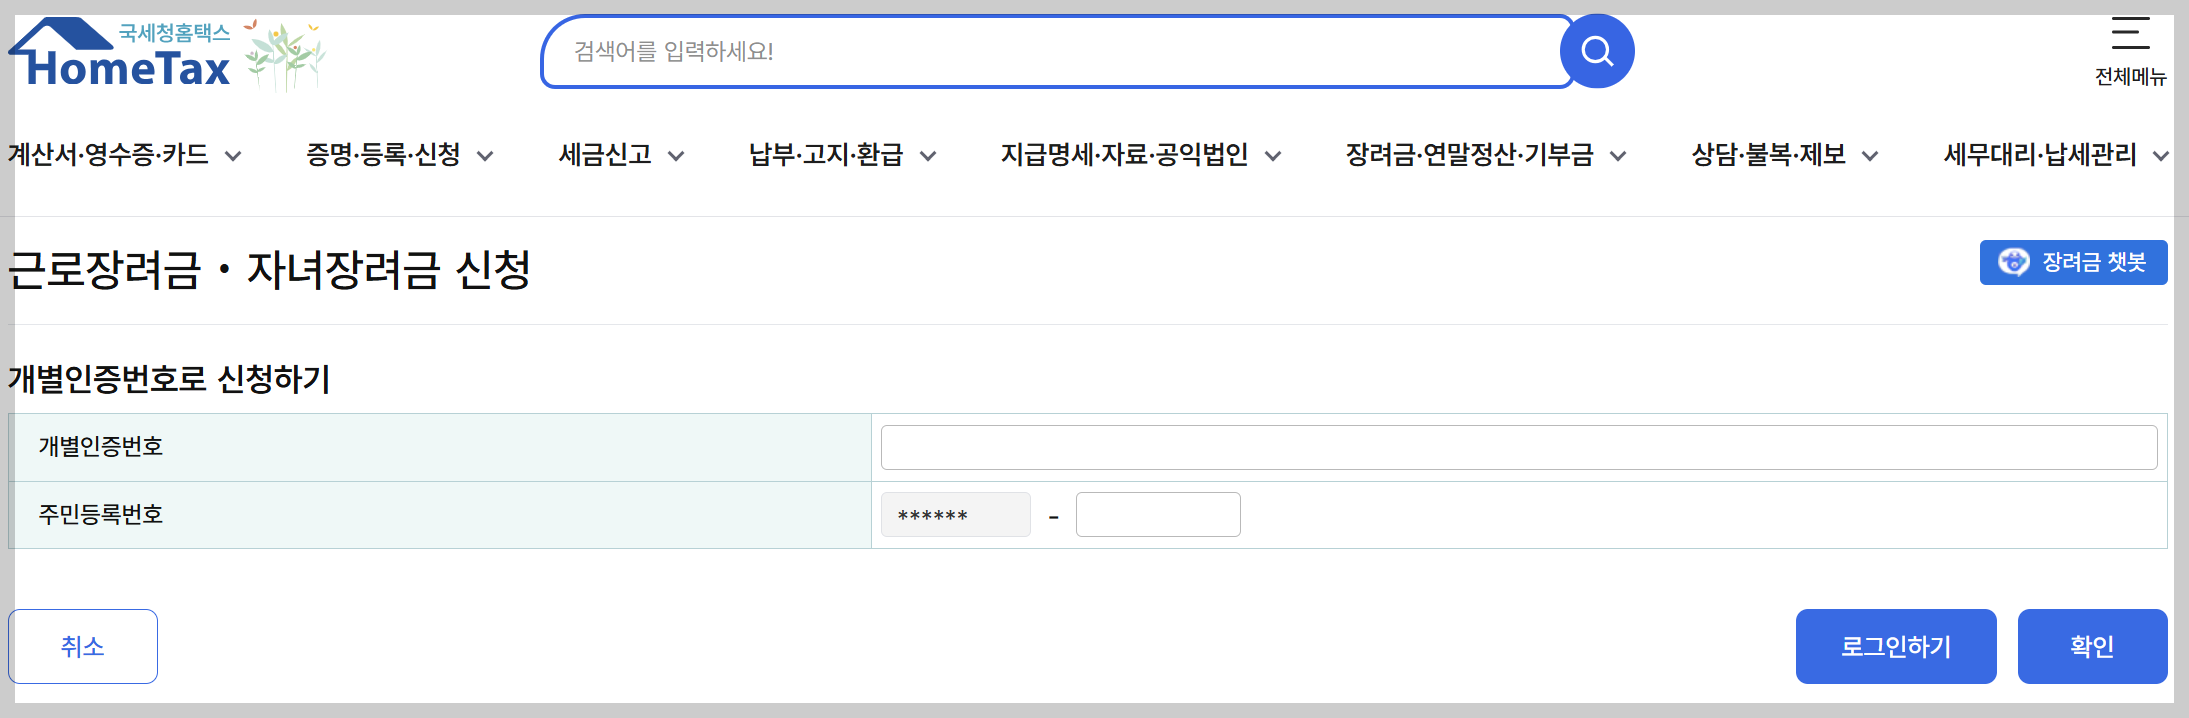The image size is (2189, 718).
Task: Click the 주민등록번호 back digits field
Action: click(x=1158, y=515)
